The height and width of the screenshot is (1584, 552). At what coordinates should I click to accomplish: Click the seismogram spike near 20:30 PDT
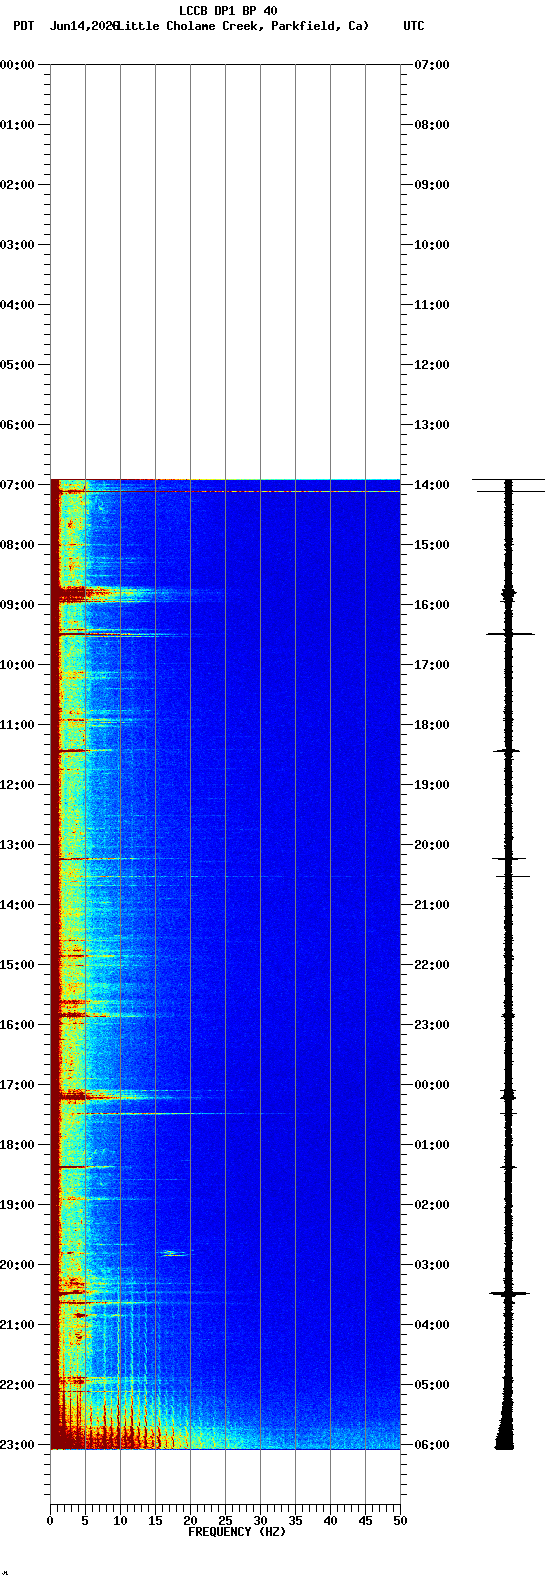(x=509, y=1293)
